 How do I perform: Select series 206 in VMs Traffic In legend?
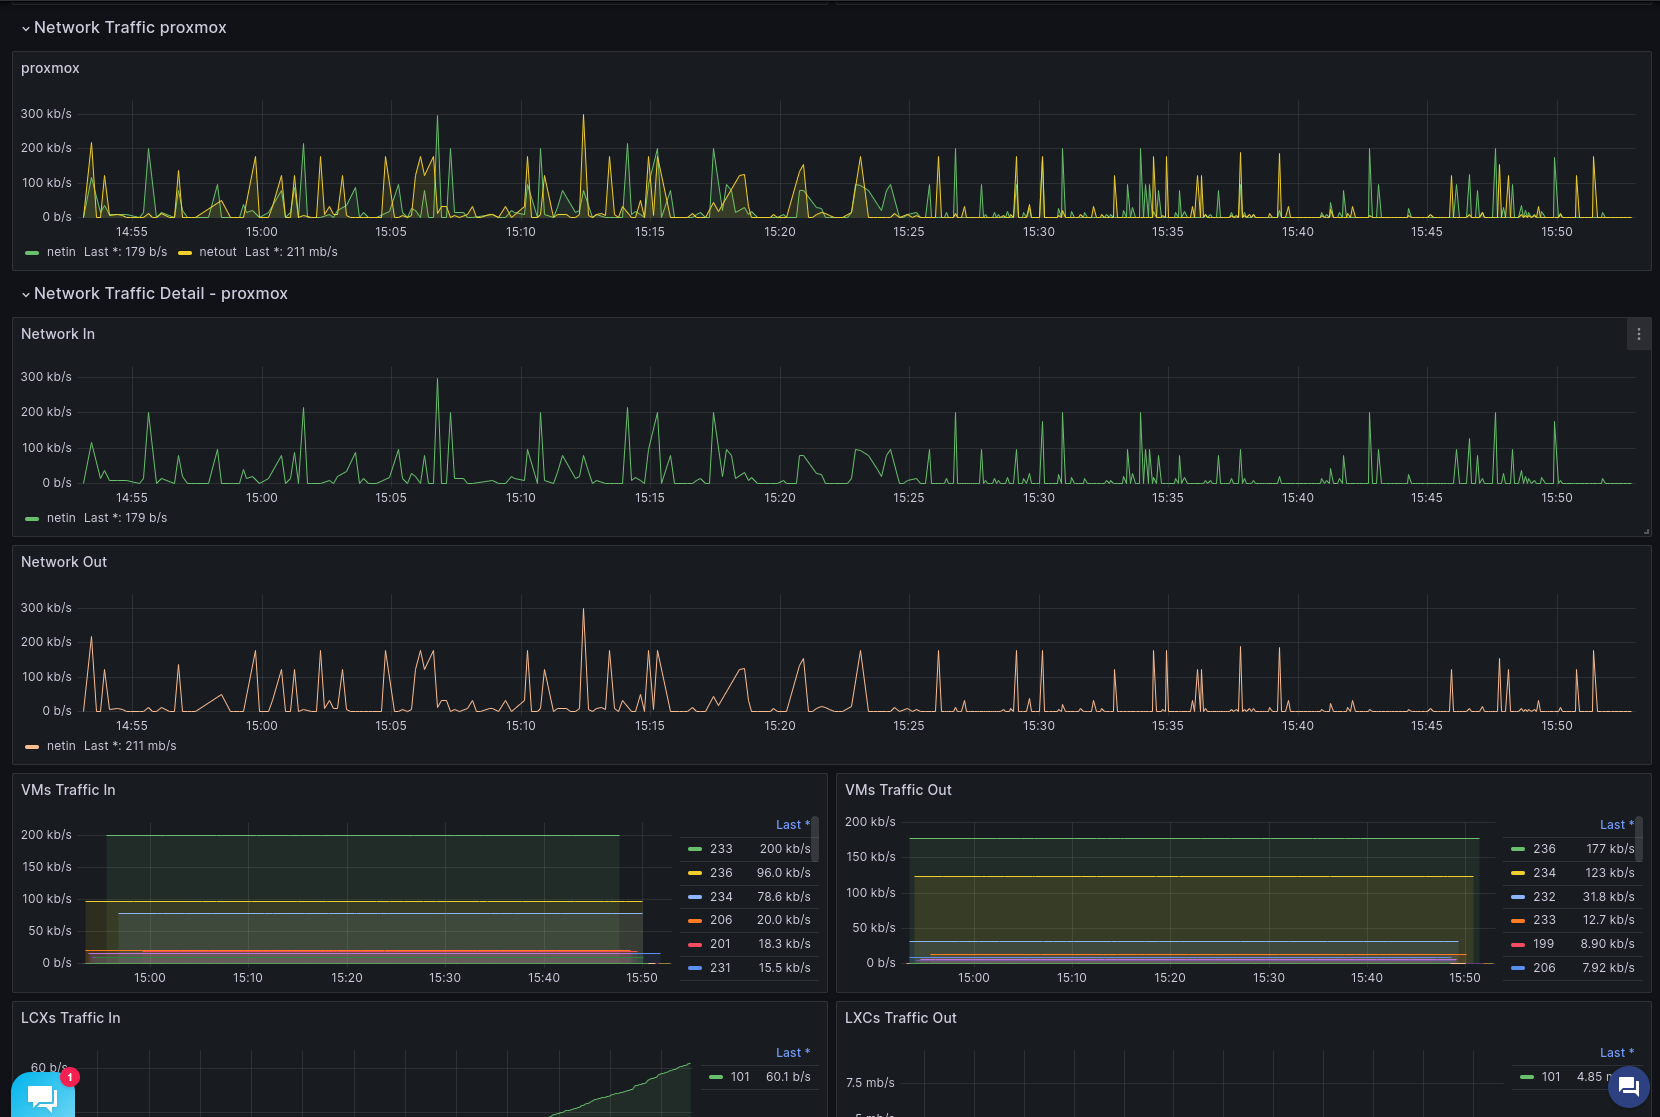click(x=720, y=920)
